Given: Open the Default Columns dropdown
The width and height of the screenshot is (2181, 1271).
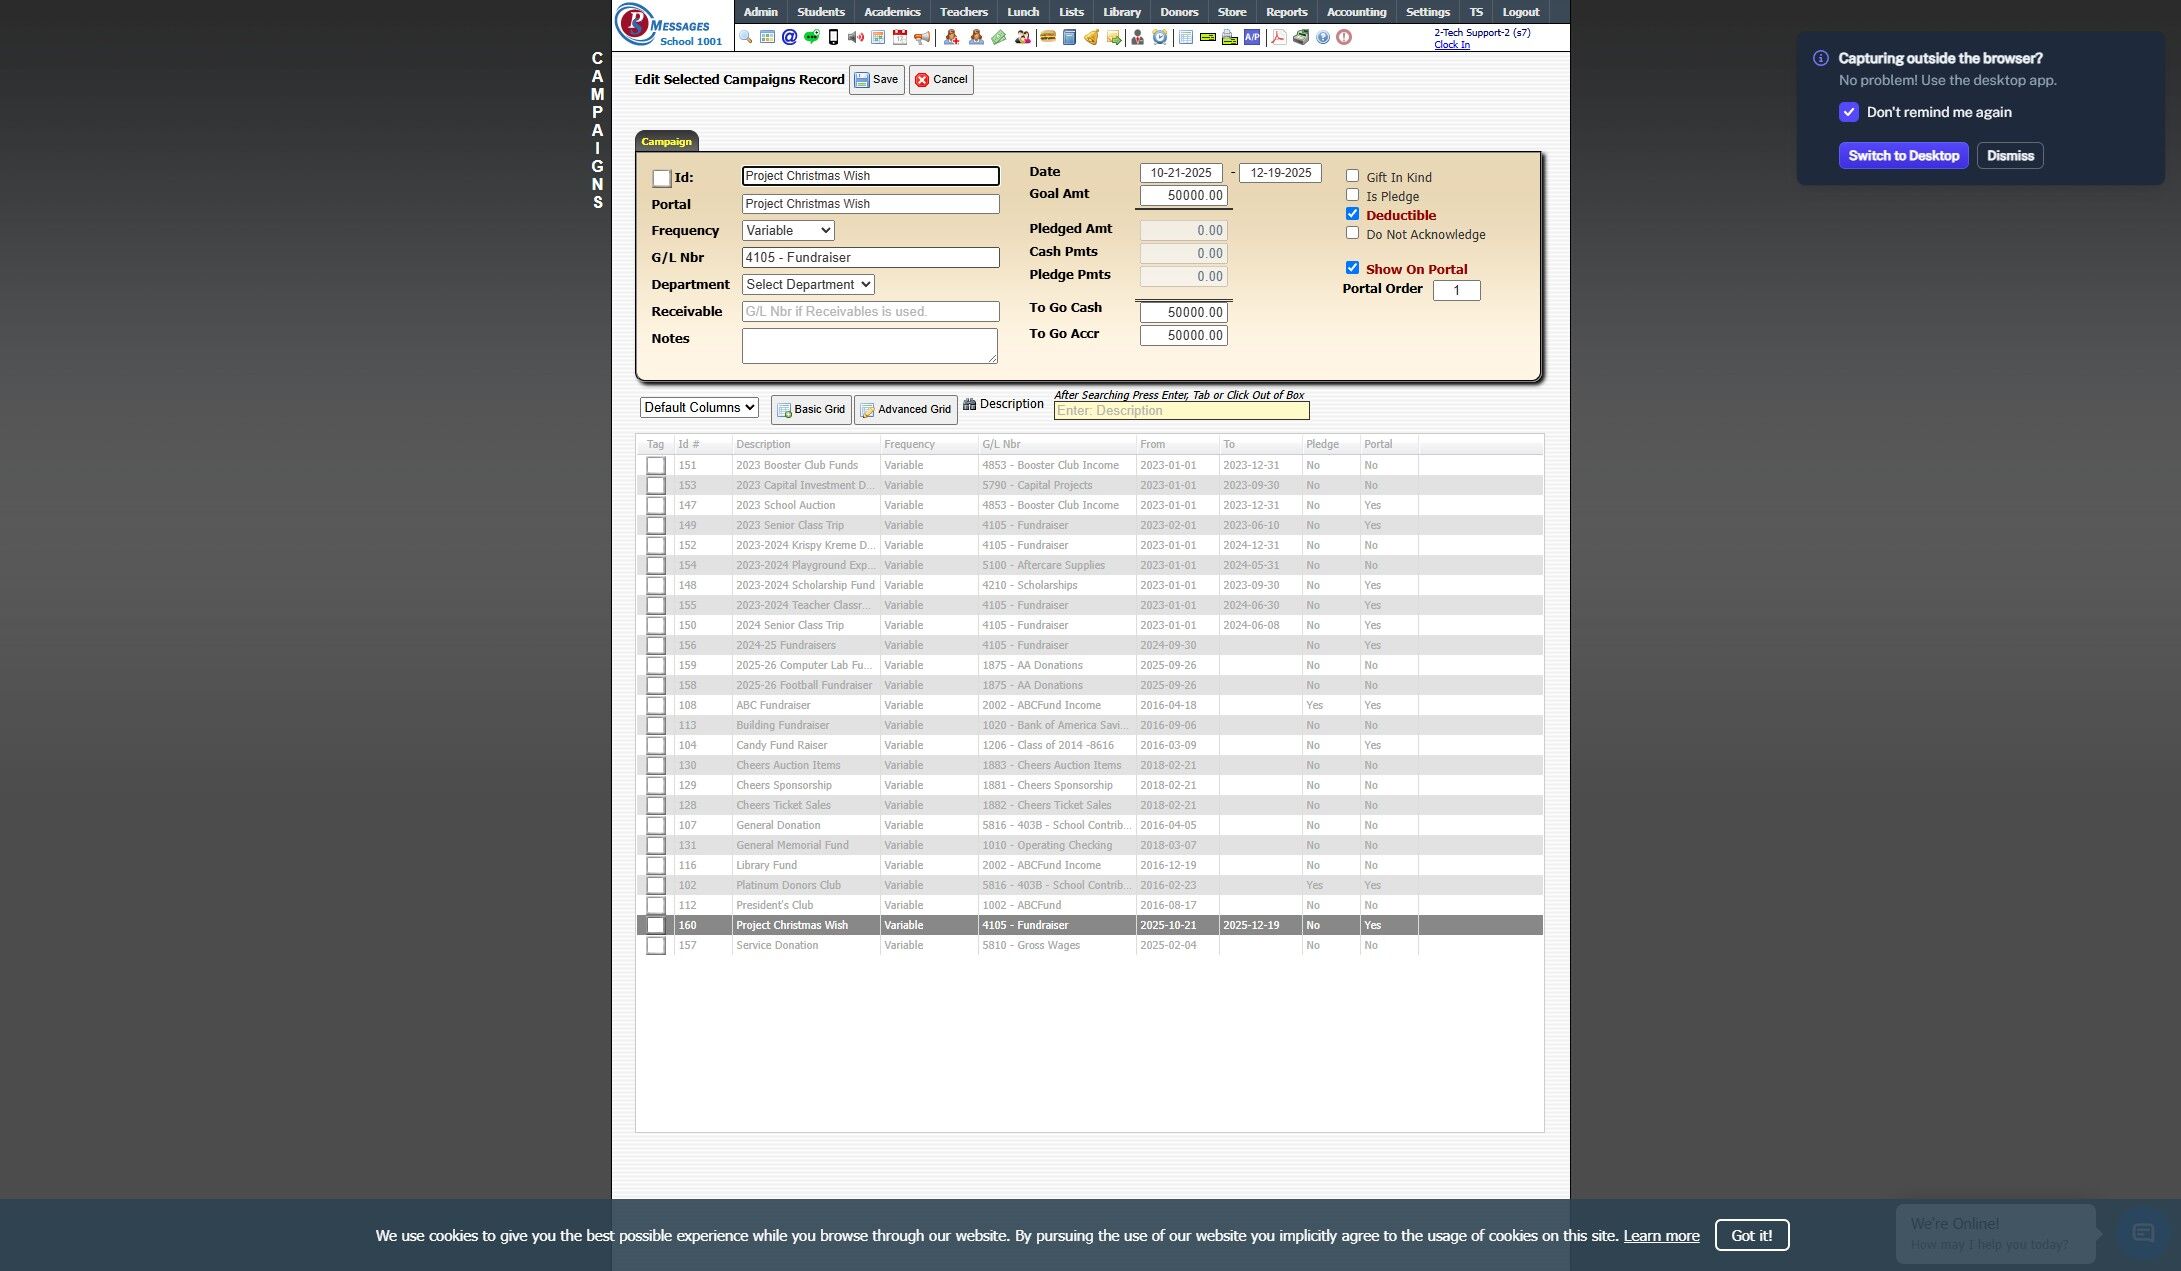Looking at the screenshot, I should pos(699,407).
